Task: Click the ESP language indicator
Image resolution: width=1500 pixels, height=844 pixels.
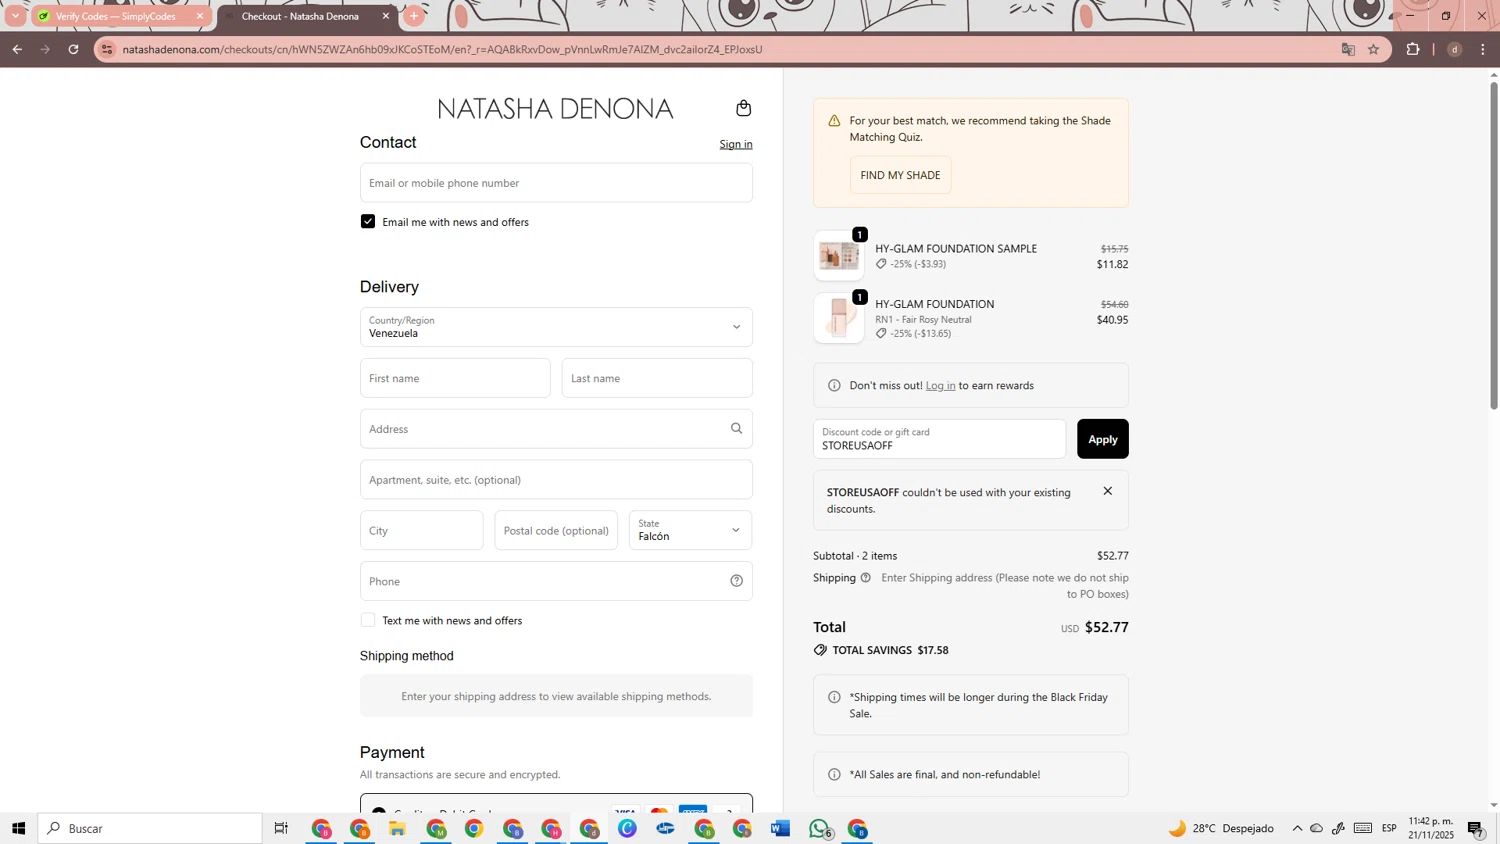Action: pyautogui.click(x=1389, y=829)
